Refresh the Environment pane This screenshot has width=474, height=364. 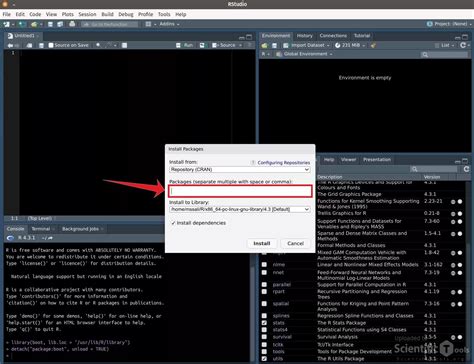463,45
